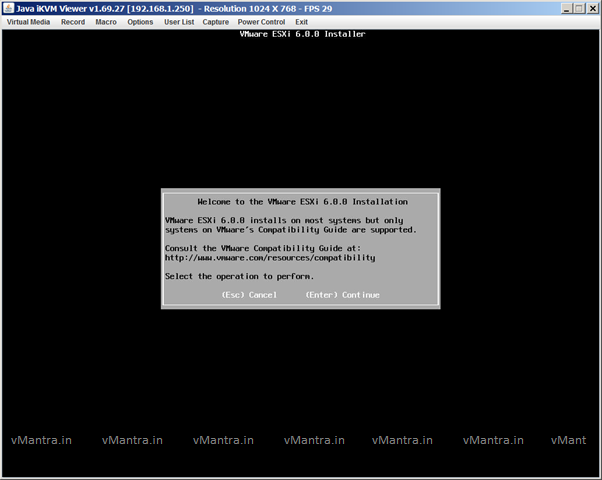Click 'Consult the VMware Compatibility Guide at:' text
The image size is (602, 480).
pyautogui.click(x=263, y=248)
